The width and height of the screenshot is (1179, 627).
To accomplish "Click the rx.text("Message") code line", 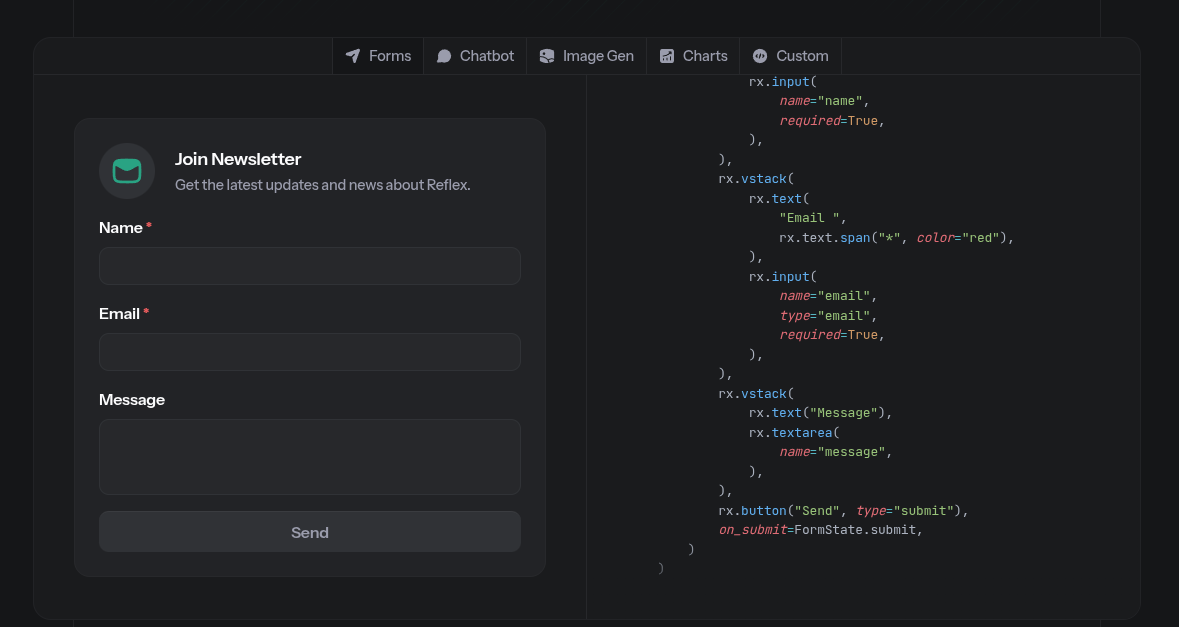I will coord(820,413).
